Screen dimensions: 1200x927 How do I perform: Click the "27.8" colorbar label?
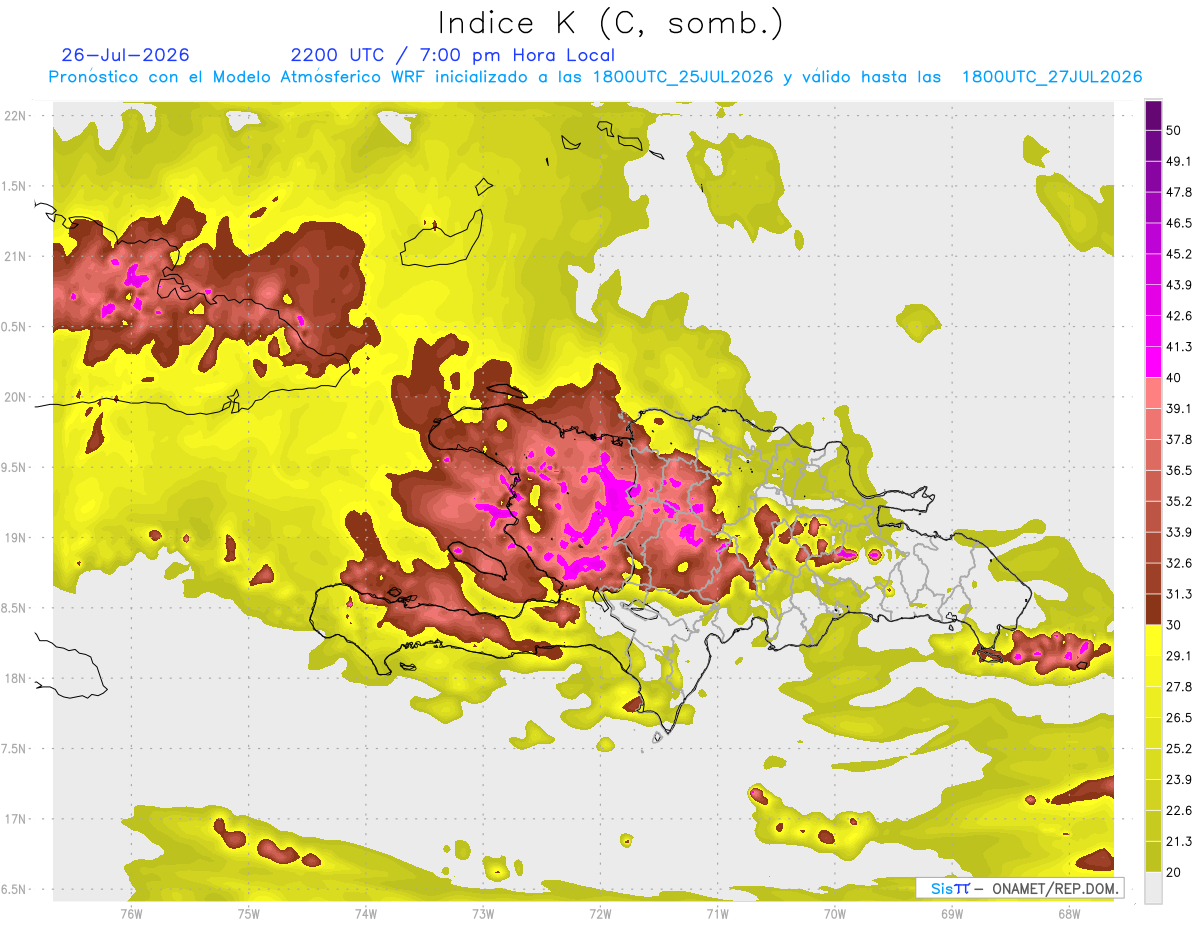click(x=1179, y=687)
